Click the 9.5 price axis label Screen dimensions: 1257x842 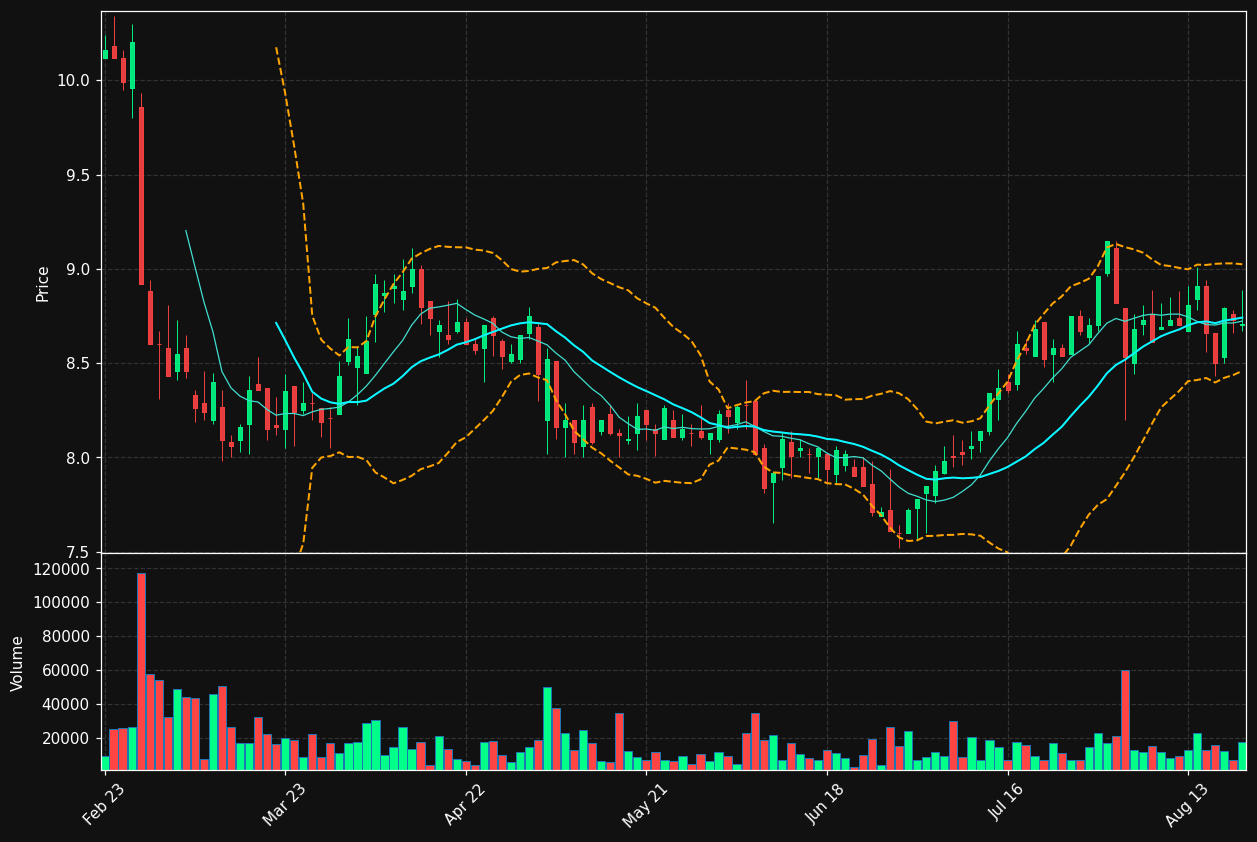pyautogui.click(x=78, y=175)
